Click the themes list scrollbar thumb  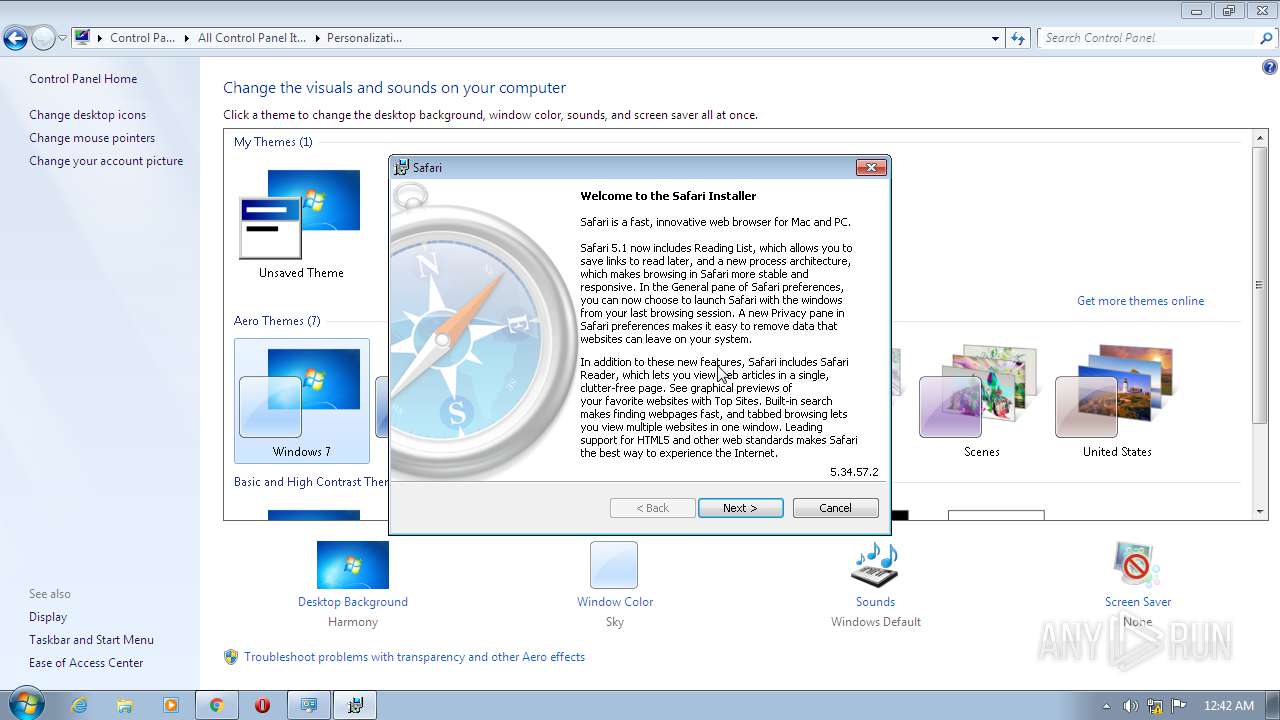point(1259,285)
